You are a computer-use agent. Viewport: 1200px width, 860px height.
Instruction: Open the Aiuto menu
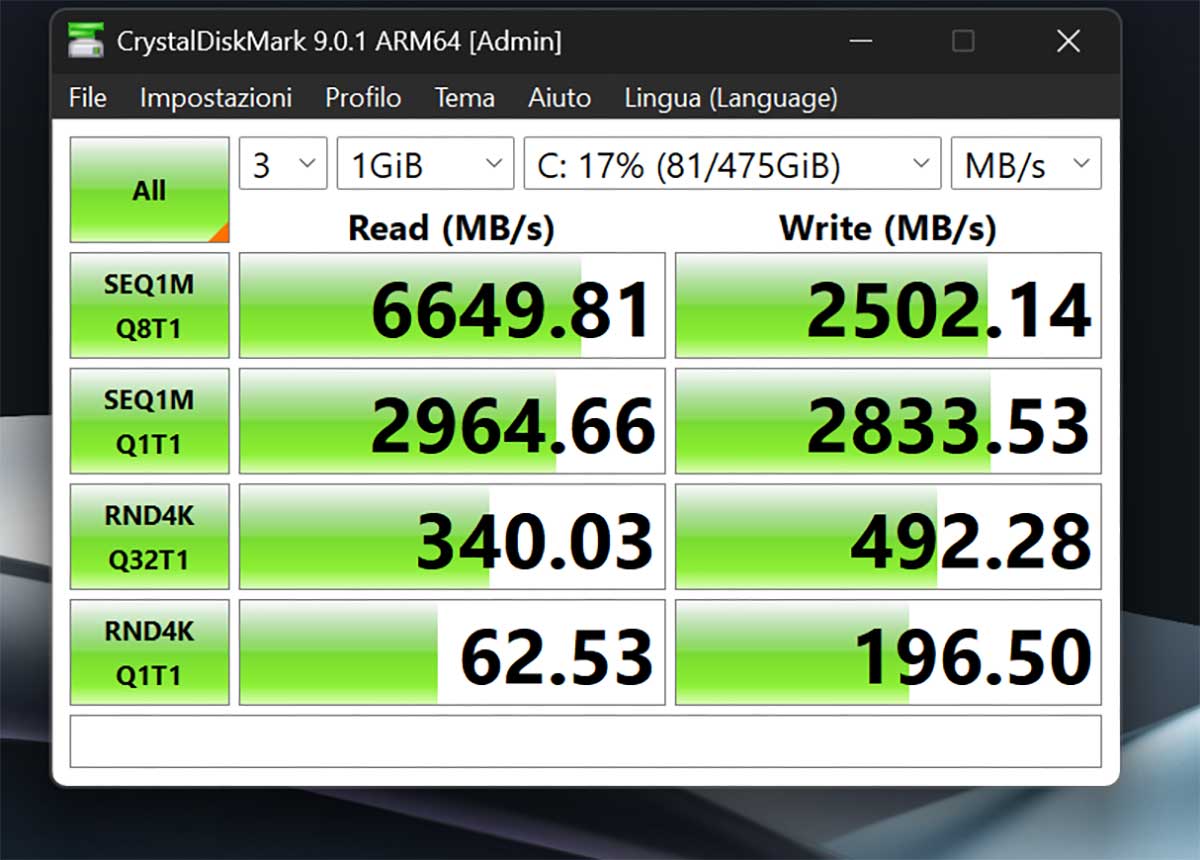click(559, 98)
